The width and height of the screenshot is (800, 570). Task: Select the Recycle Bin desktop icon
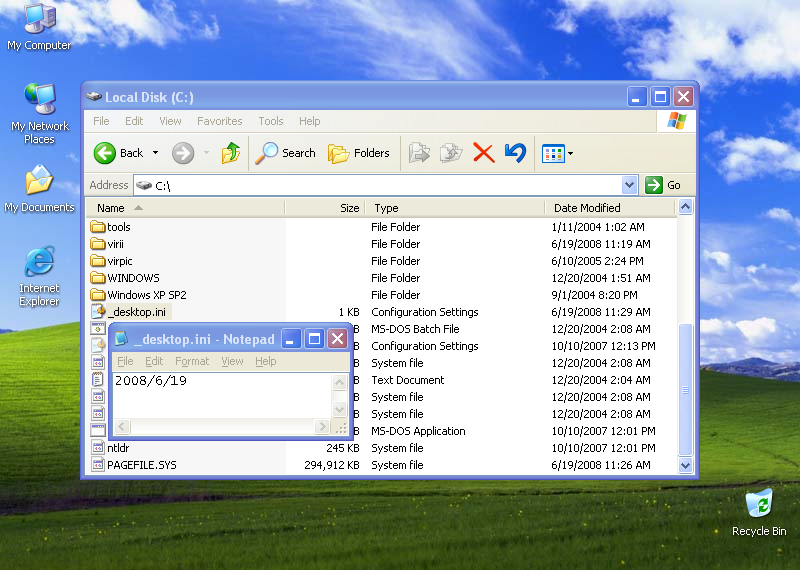click(759, 513)
